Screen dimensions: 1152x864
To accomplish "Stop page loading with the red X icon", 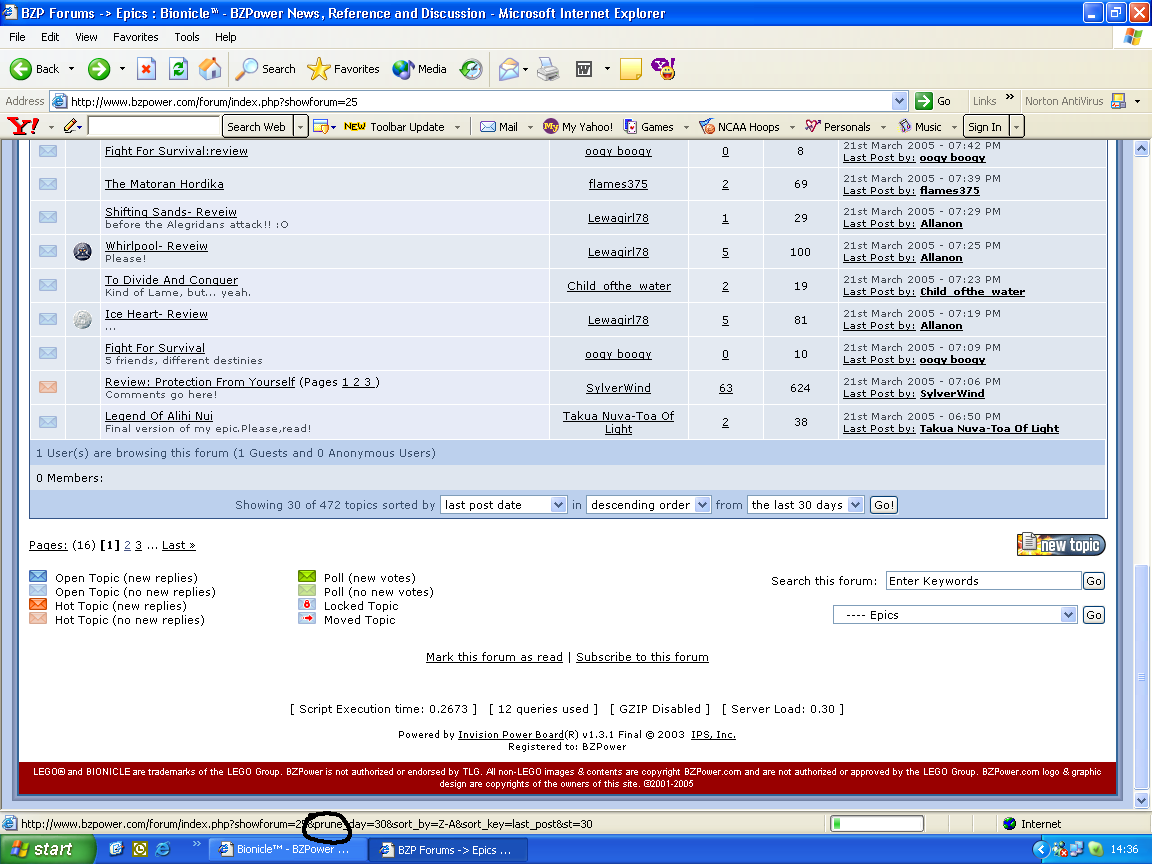I will click(146, 69).
